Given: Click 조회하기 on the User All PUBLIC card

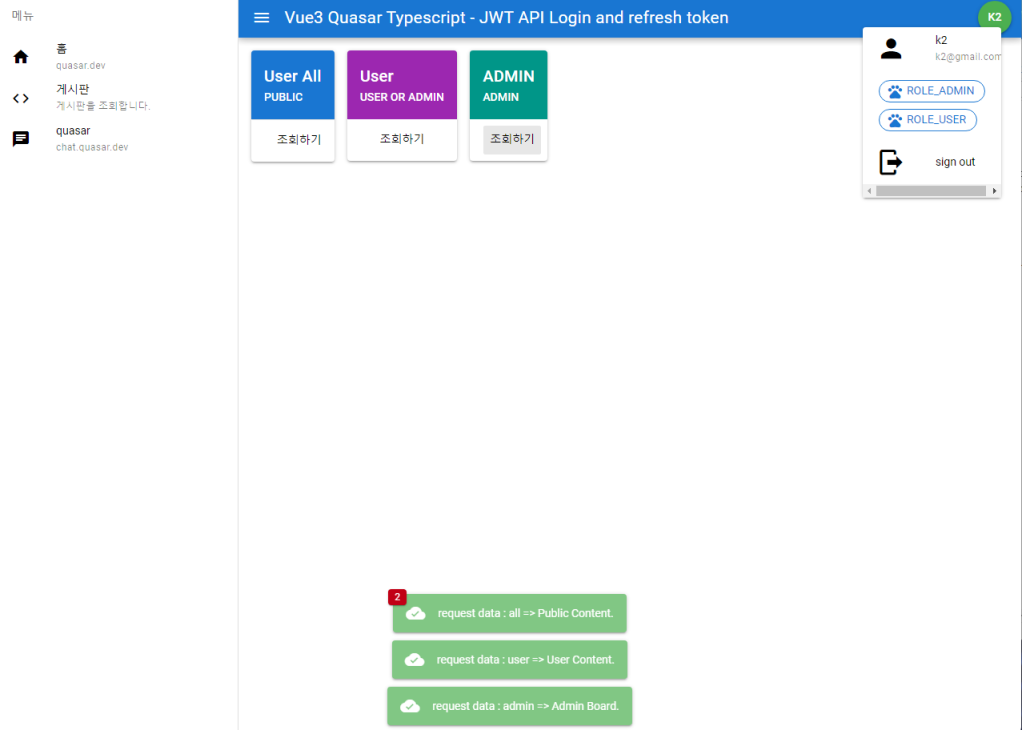Looking at the screenshot, I should [x=292, y=139].
